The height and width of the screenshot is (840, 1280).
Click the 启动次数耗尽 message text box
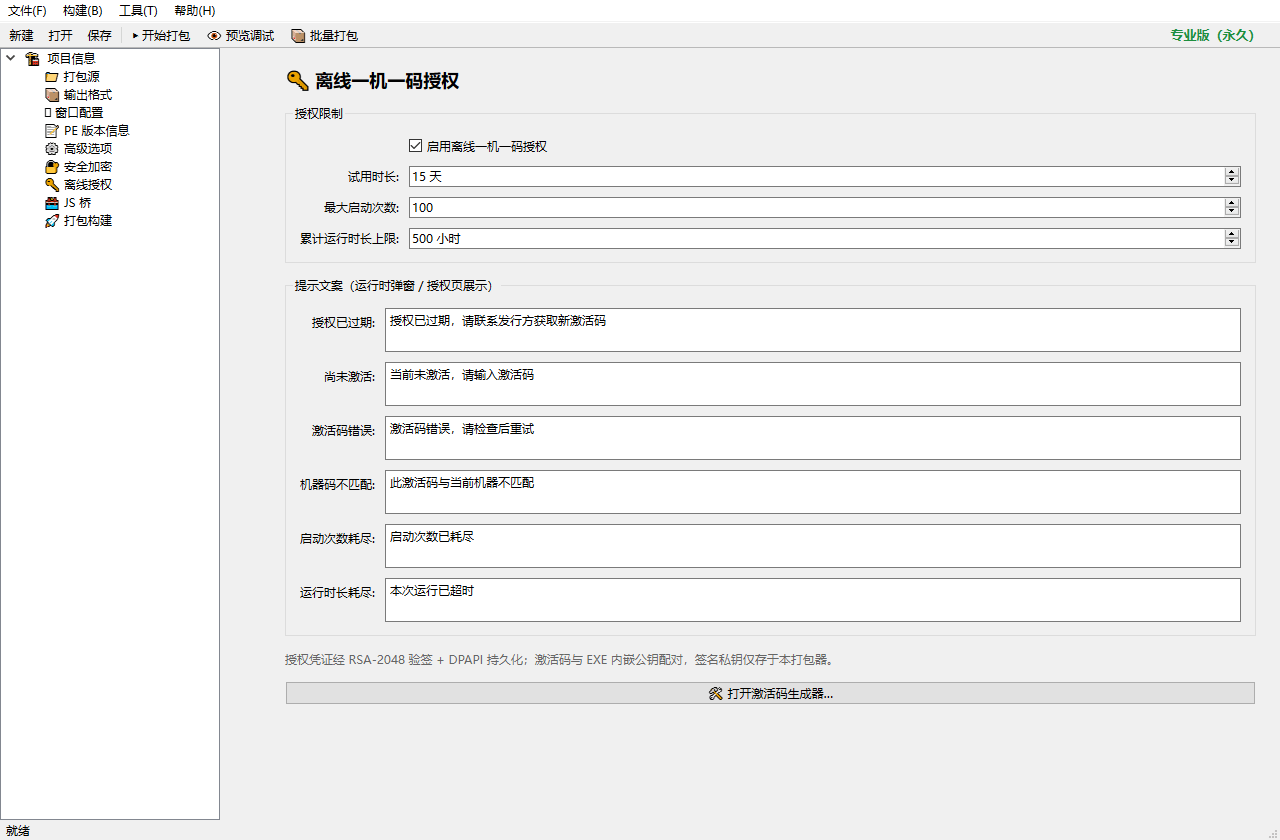pyautogui.click(x=813, y=546)
